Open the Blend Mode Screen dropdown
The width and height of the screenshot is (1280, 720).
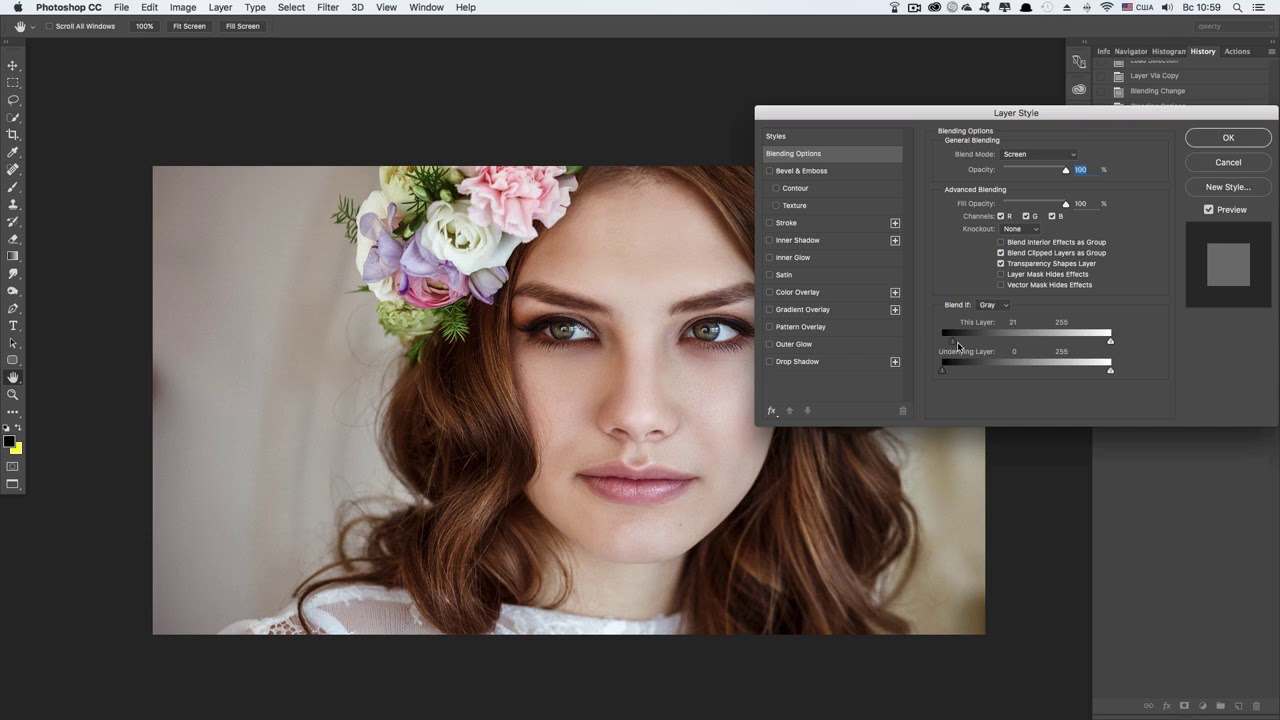tap(1039, 154)
